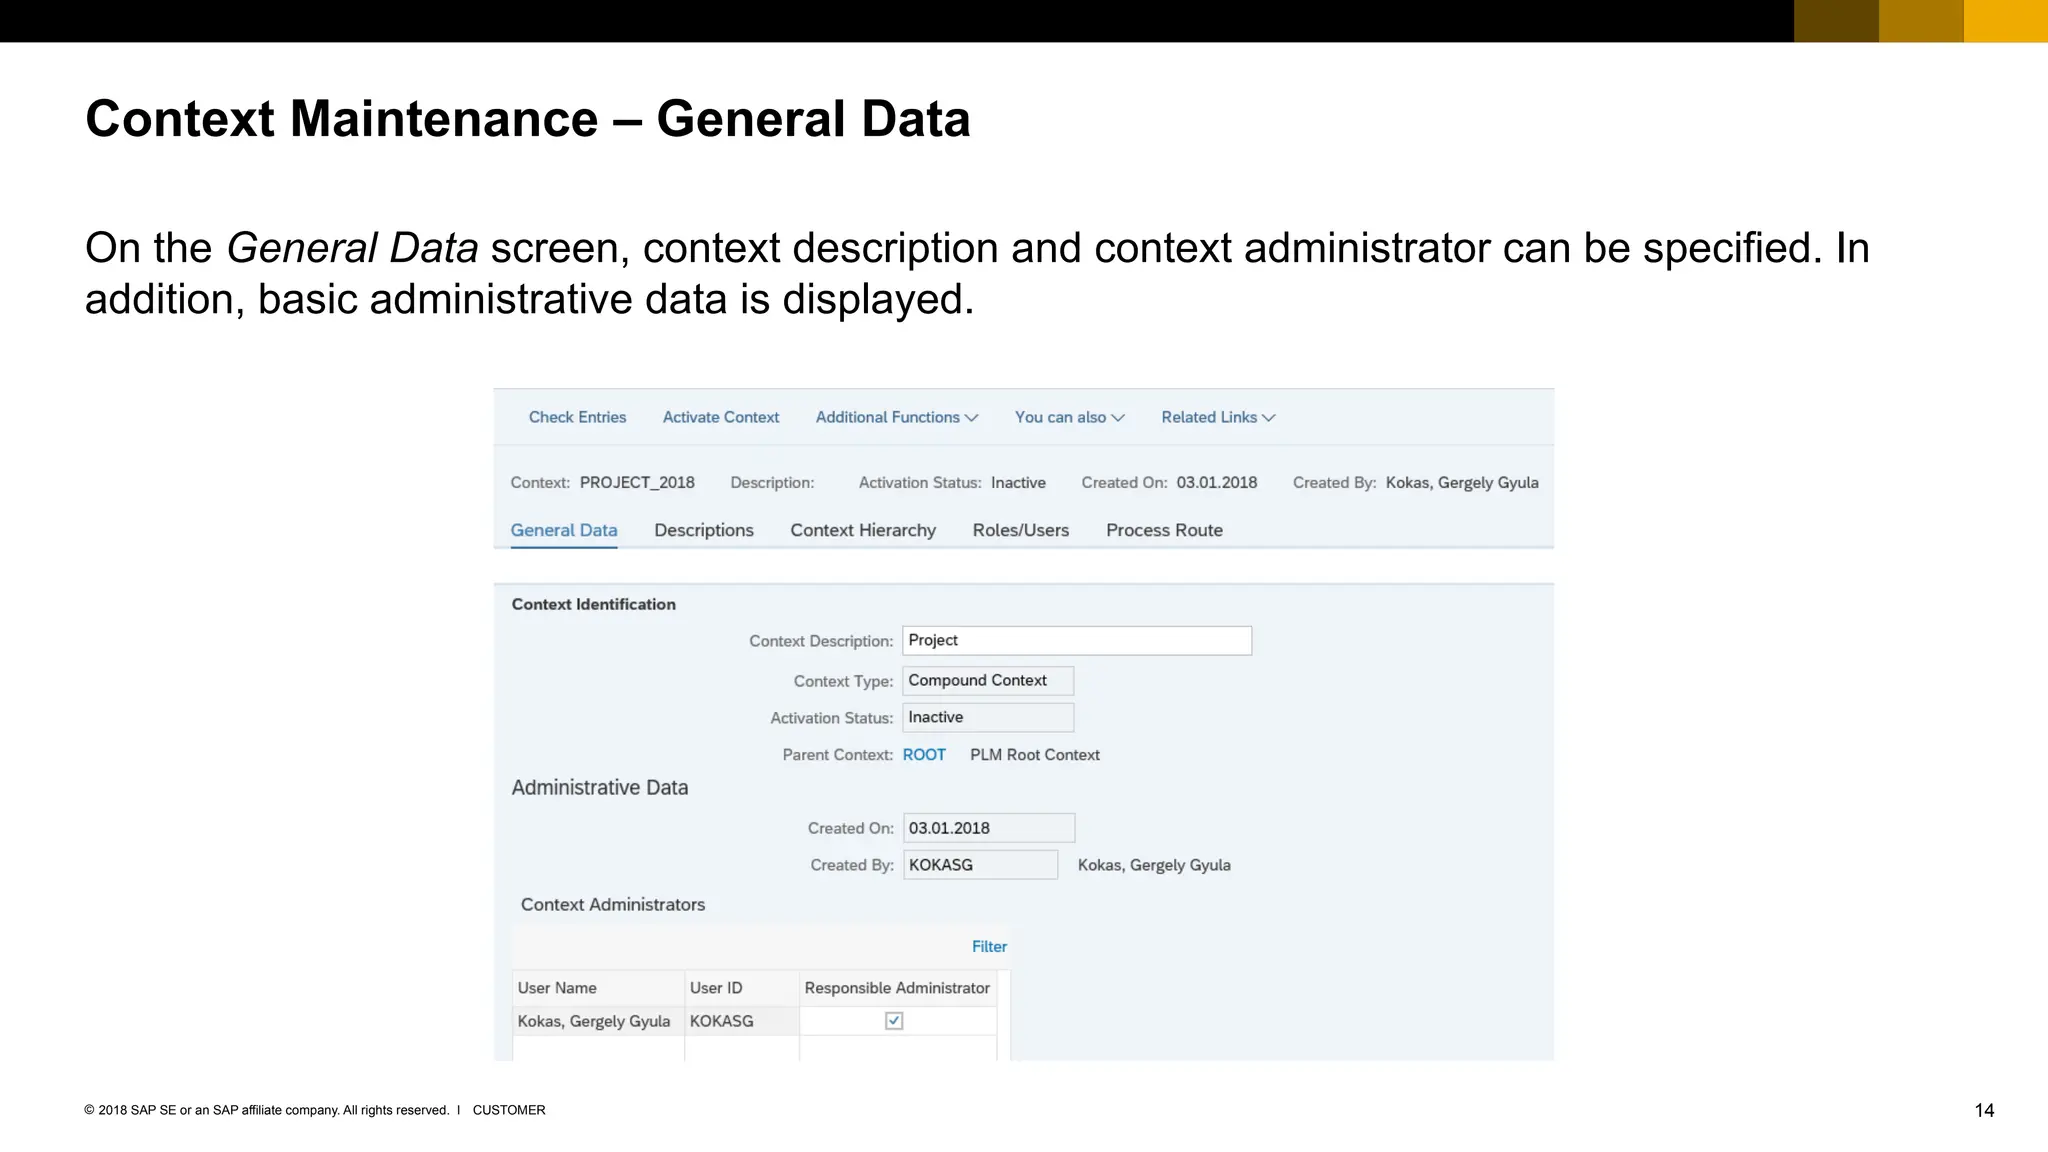Click the Created On date field
This screenshot has height=1152, width=2048.
(989, 828)
